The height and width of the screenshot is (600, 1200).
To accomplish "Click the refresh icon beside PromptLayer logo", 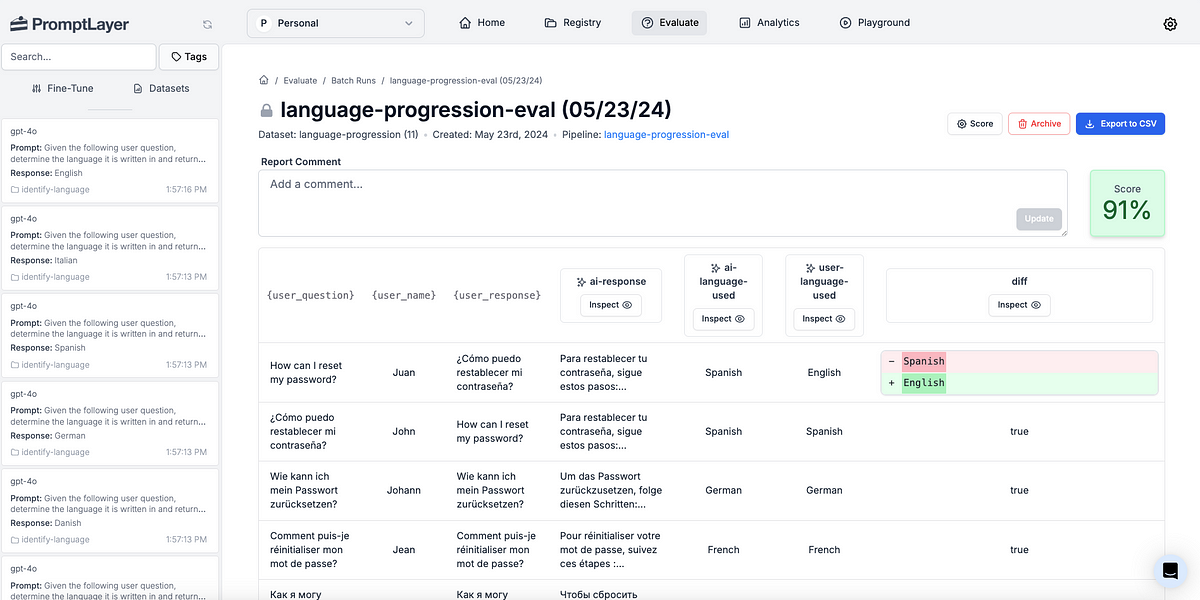I will pos(207,24).
